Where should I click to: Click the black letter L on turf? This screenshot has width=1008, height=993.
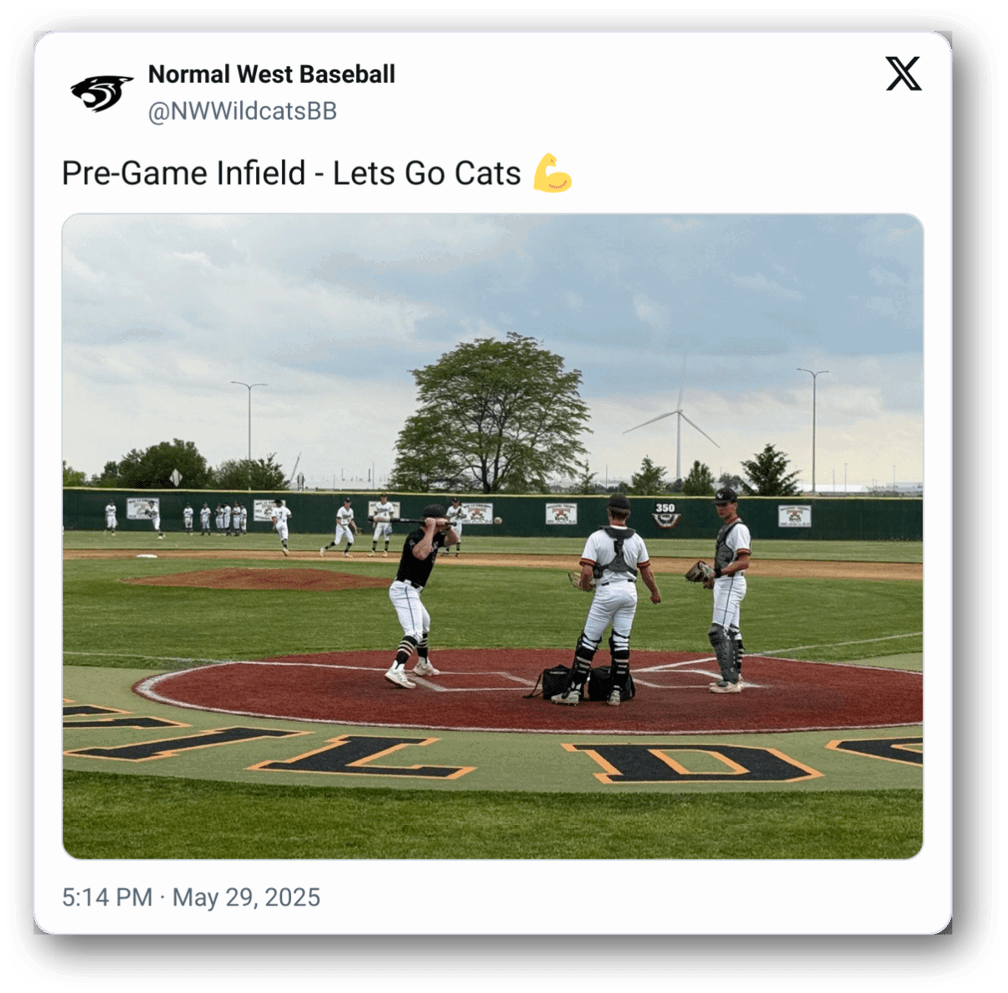click(360, 757)
